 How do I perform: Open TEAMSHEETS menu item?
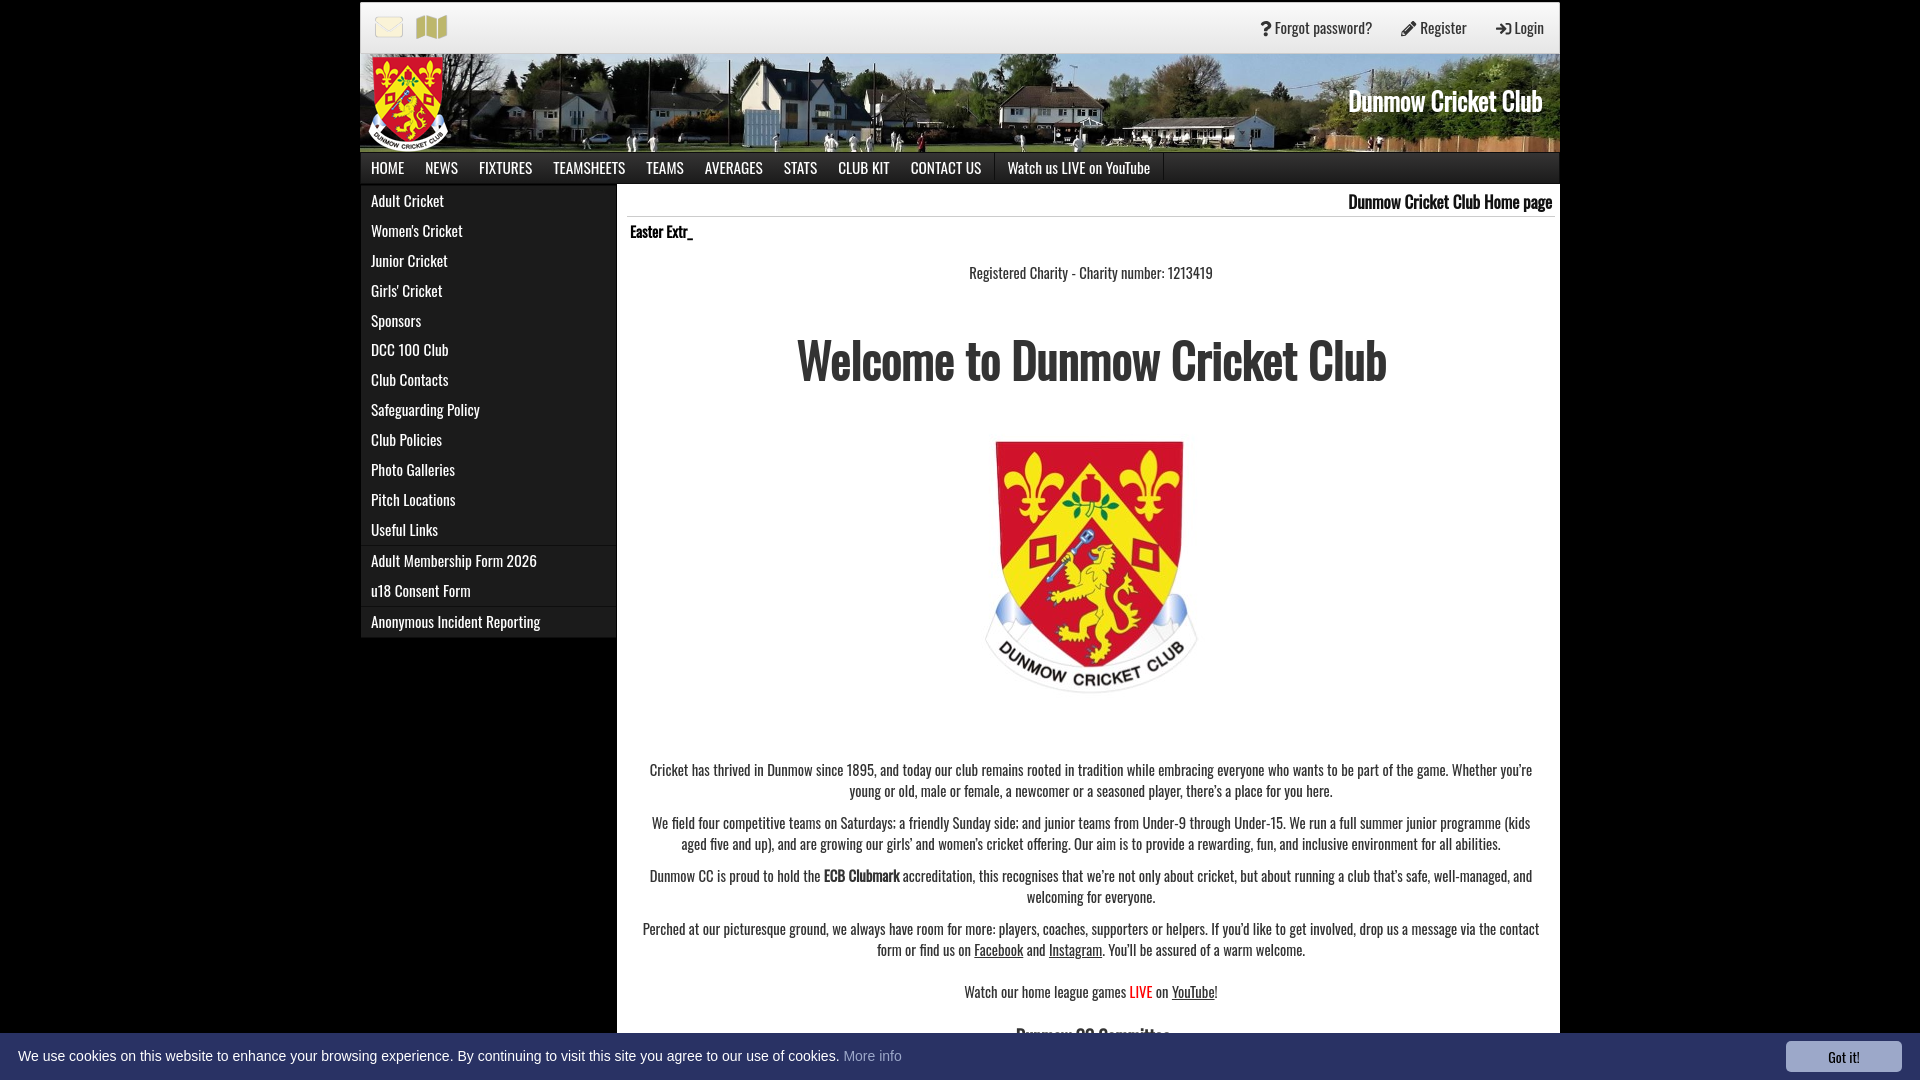[x=589, y=168]
